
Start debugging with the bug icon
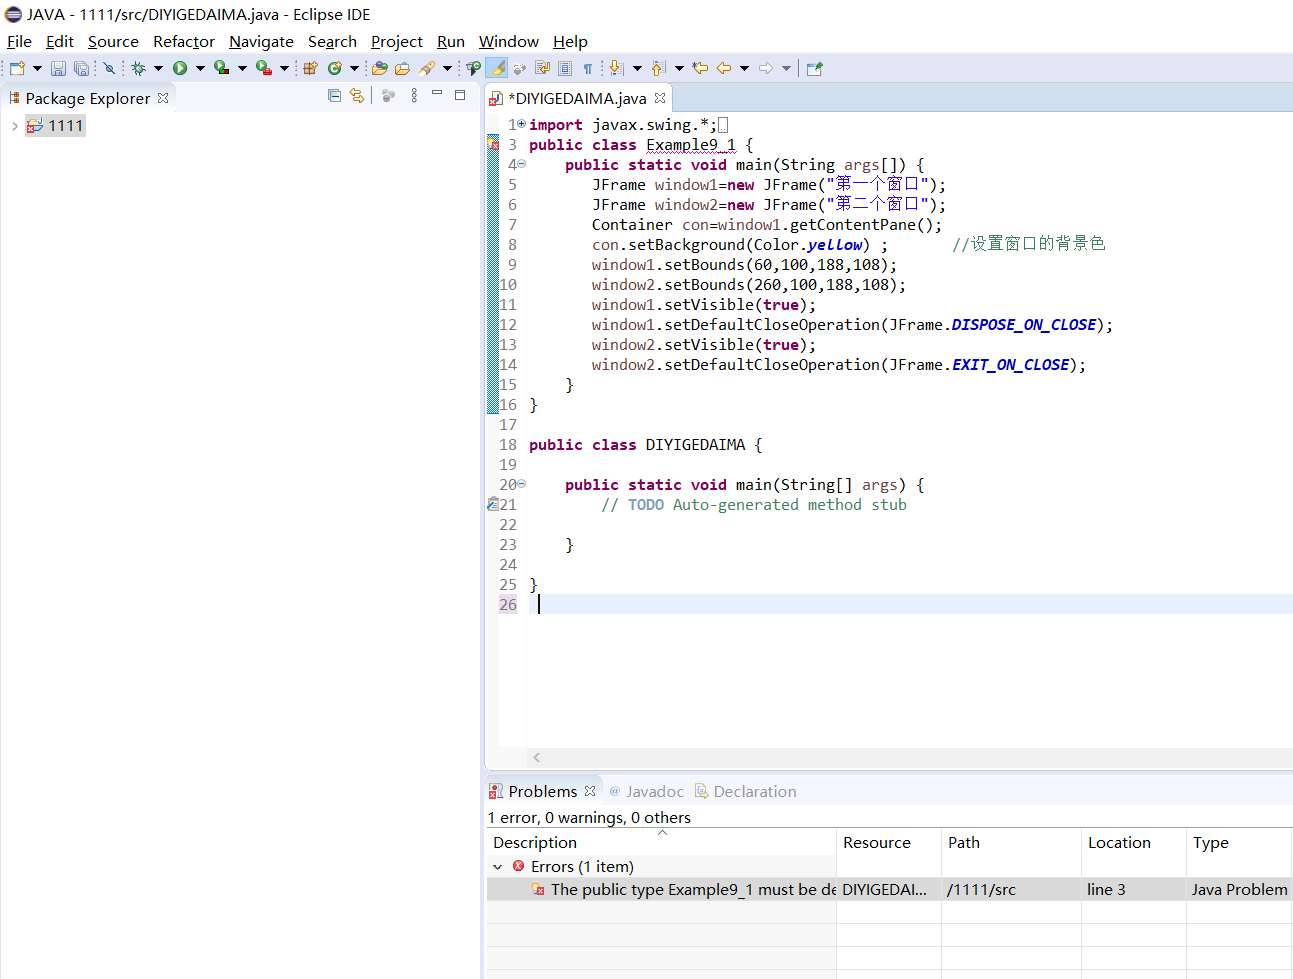pyautogui.click(x=138, y=68)
